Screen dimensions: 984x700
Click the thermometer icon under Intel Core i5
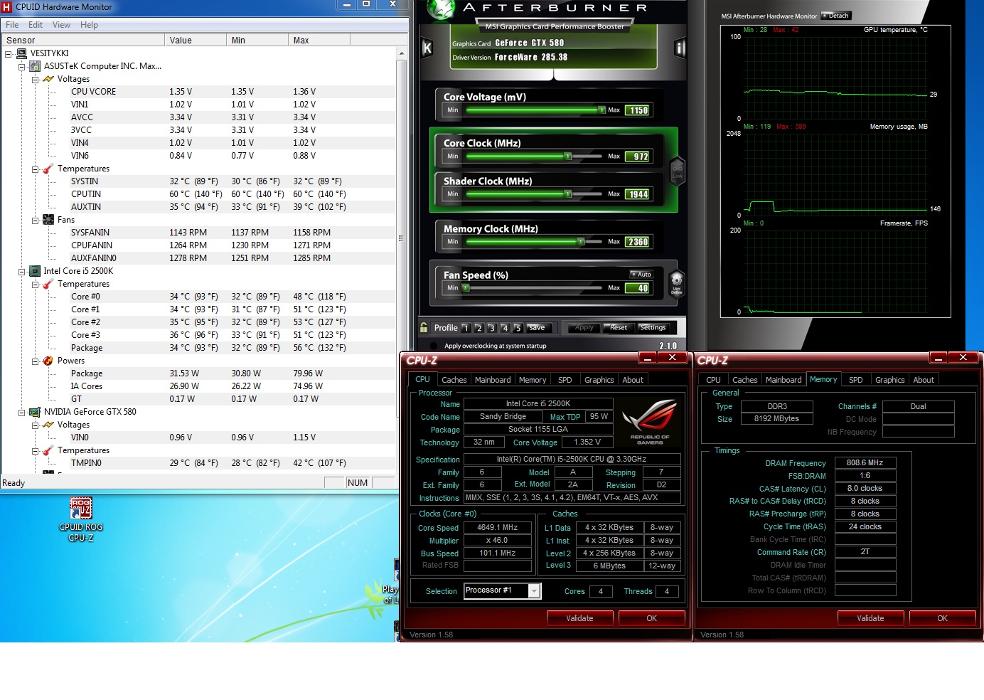click(x=48, y=284)
